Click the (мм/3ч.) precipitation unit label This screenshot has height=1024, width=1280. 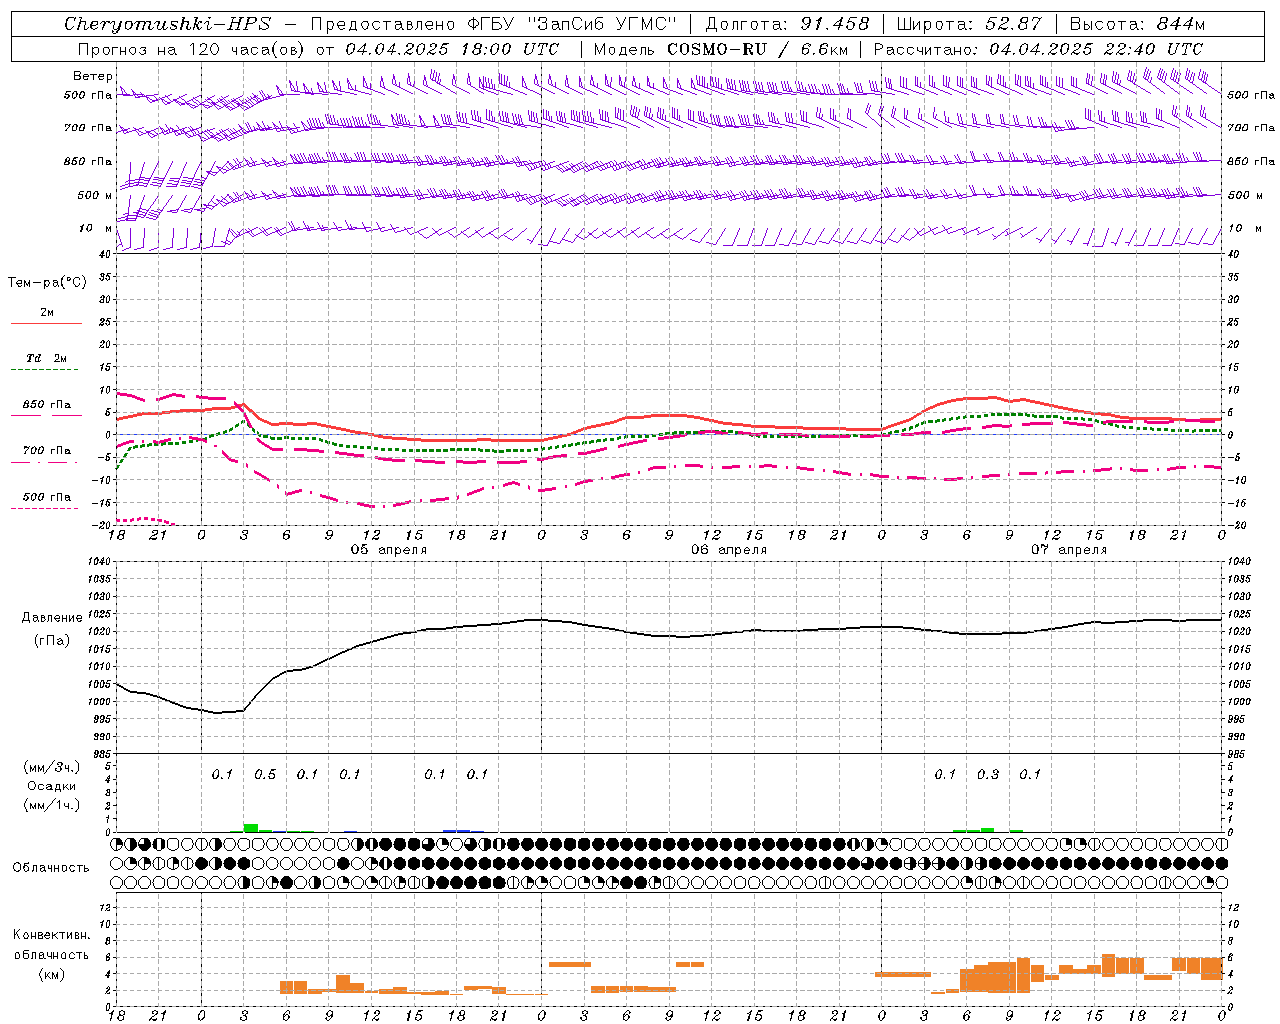point(52,767)
